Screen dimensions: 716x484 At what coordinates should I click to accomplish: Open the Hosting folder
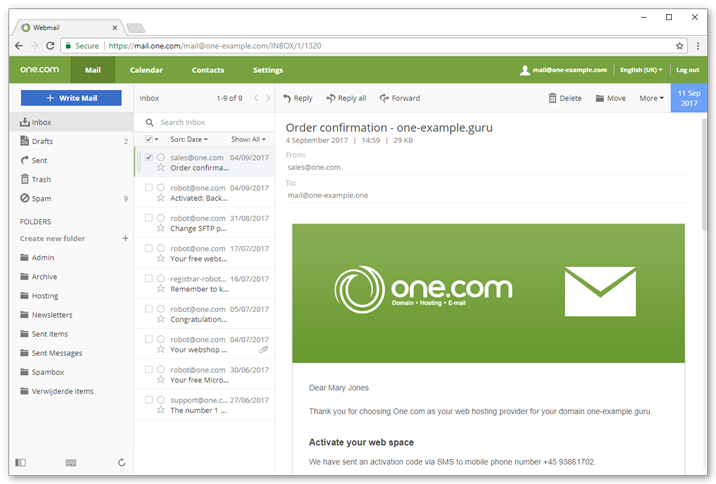coord(71,296)
